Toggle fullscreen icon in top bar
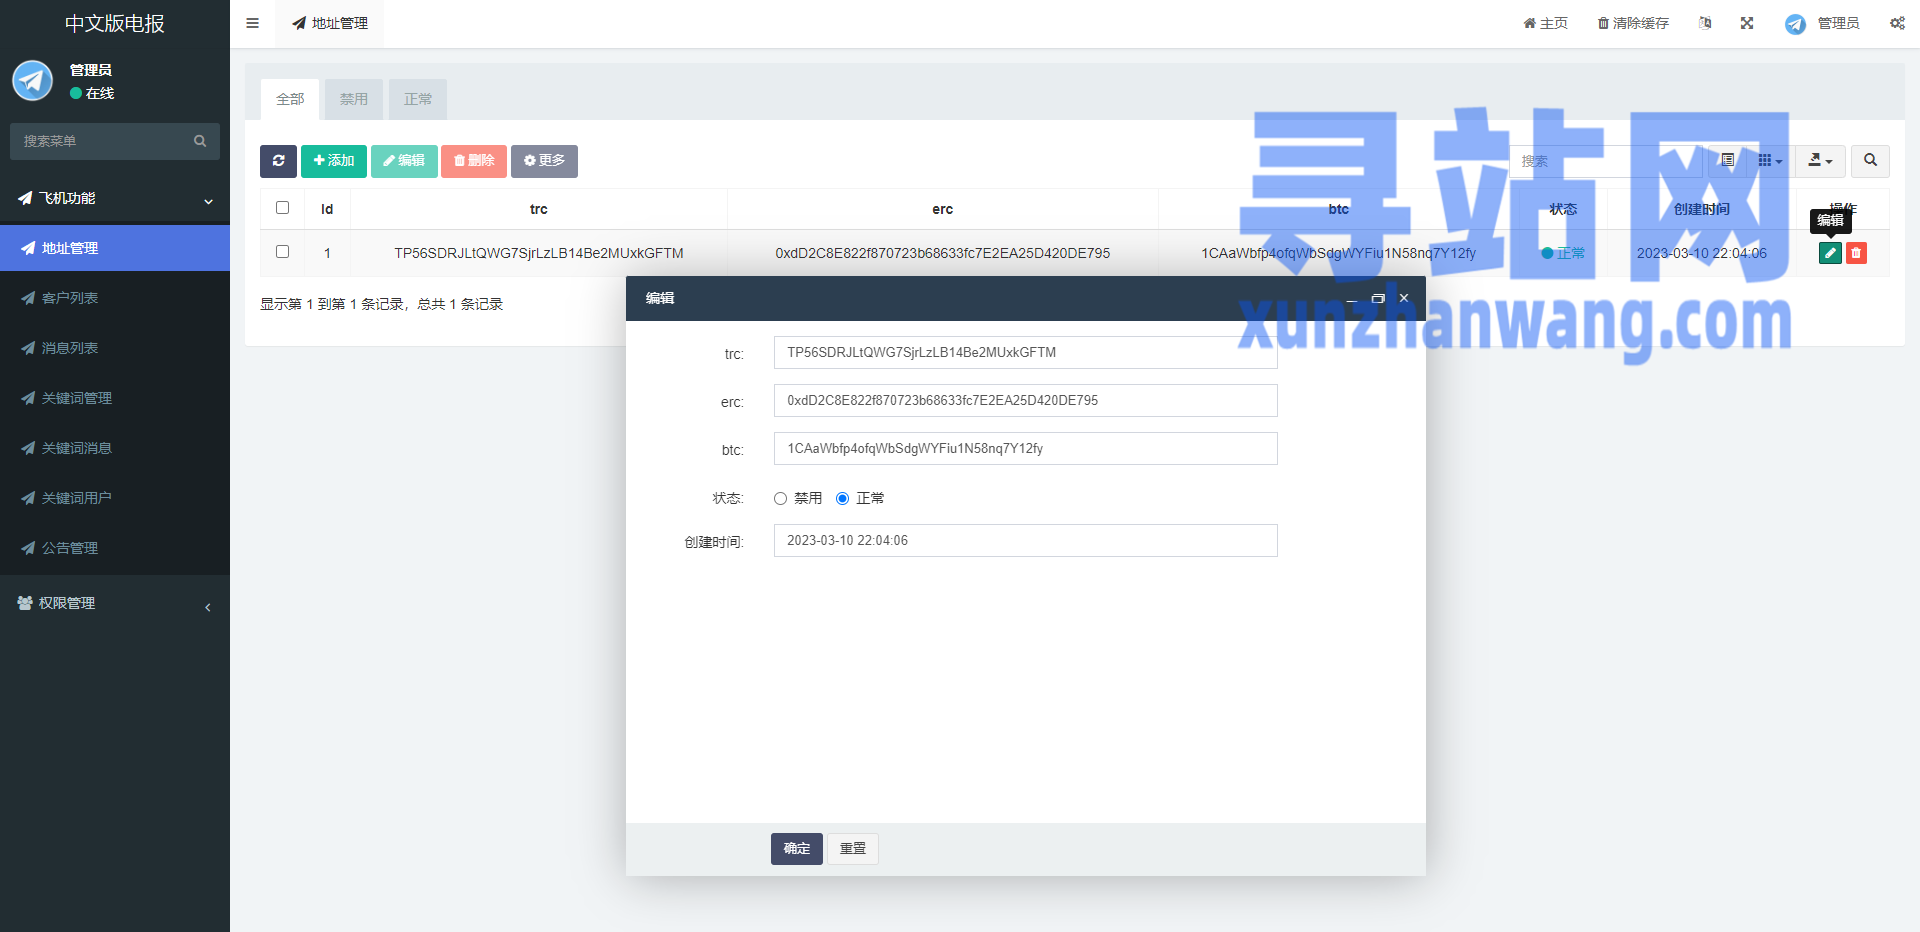Image resolution: width=1920 pixels, height=932 pixels. pos(1747,23)
